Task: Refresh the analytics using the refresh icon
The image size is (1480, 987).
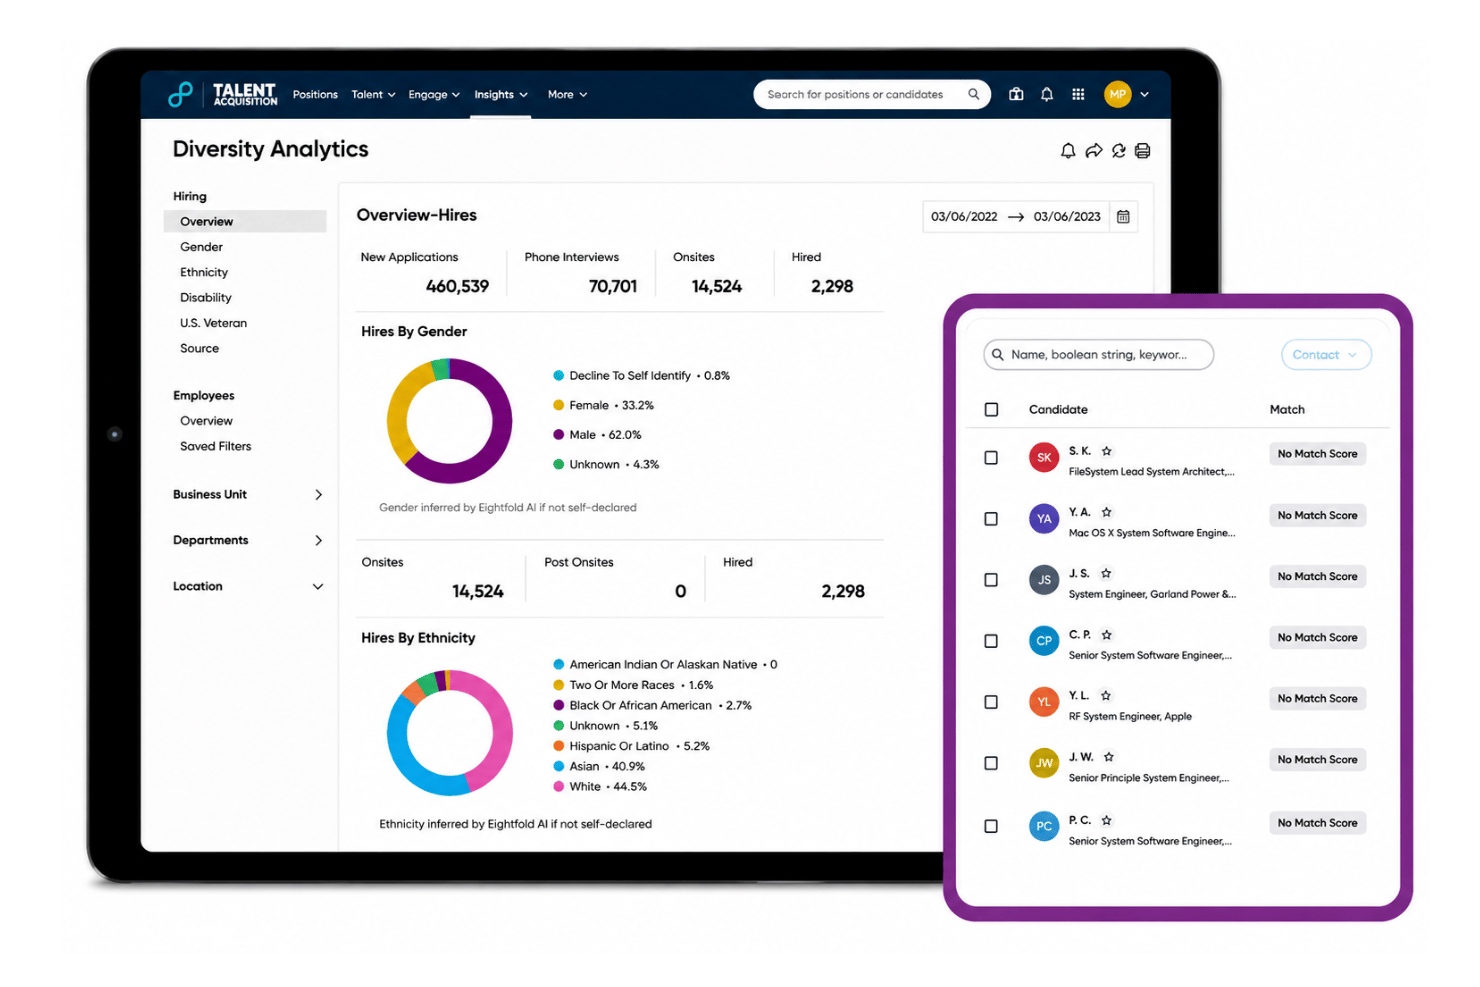Action: pos(1119,150)
